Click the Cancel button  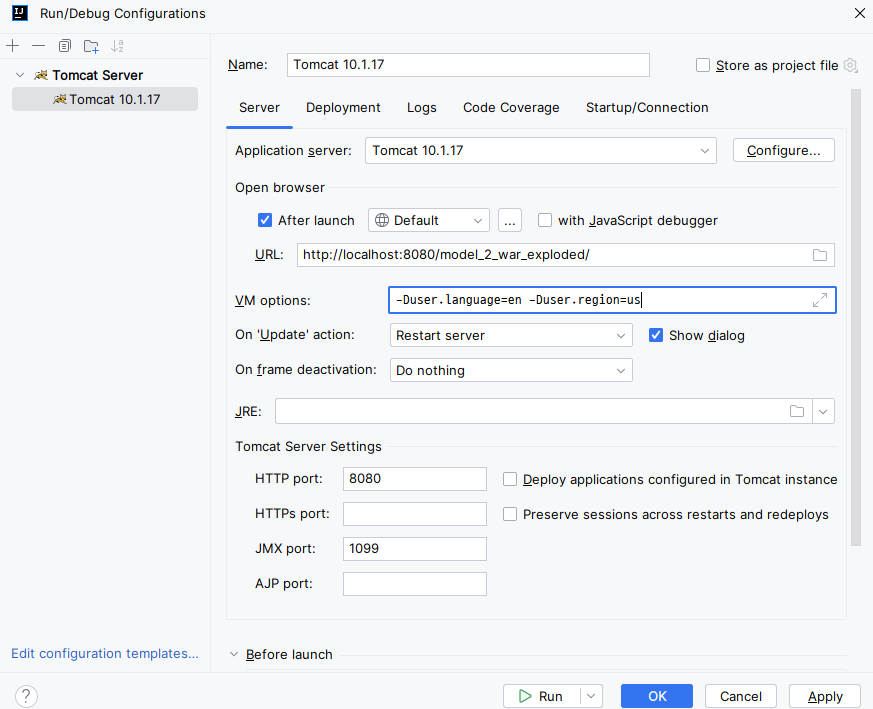coord(740,696)
